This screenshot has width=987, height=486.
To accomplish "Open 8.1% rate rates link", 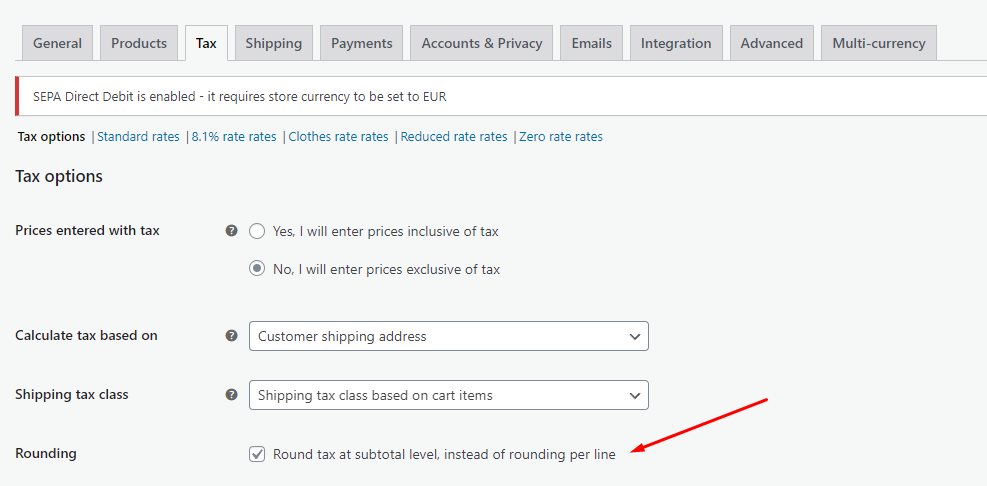I will click(x=234, y=137).
